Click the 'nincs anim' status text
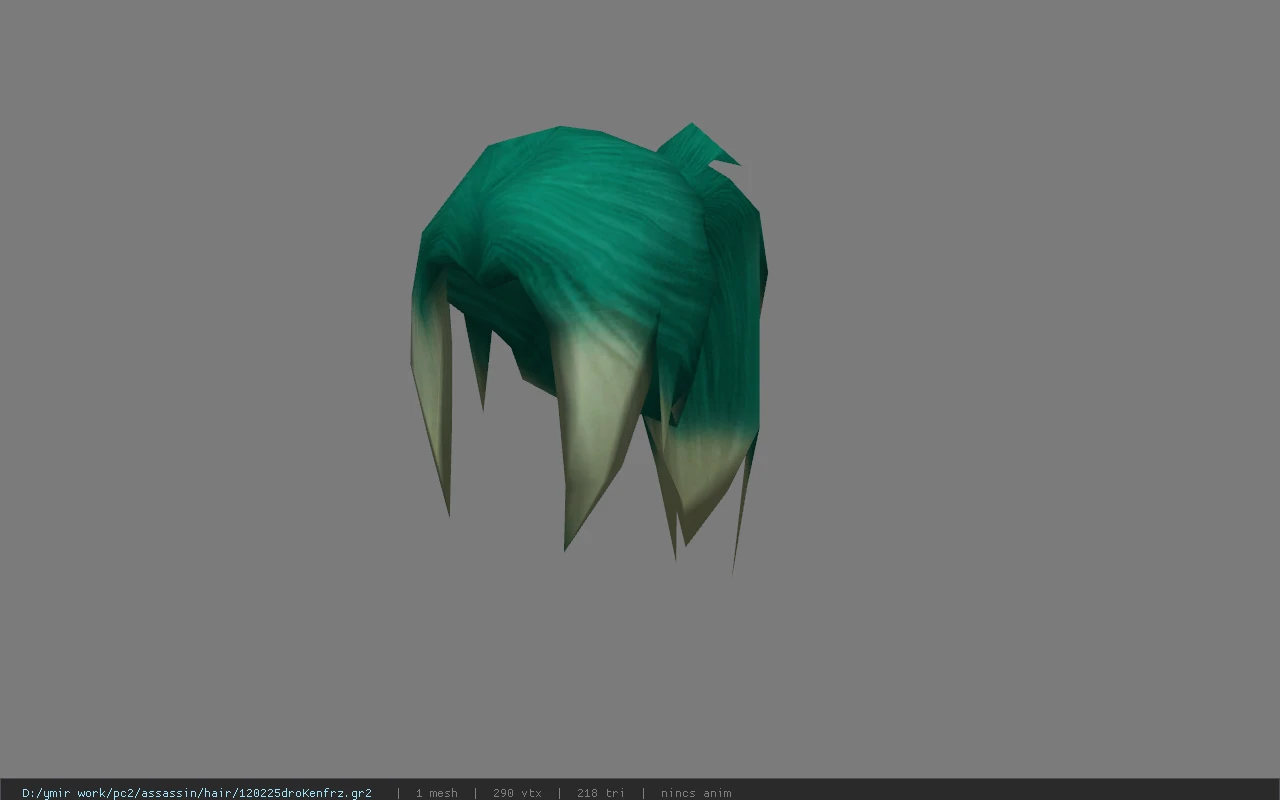Image resolution: width=1280 pixels, height=800 pixels. click(696, 793)
